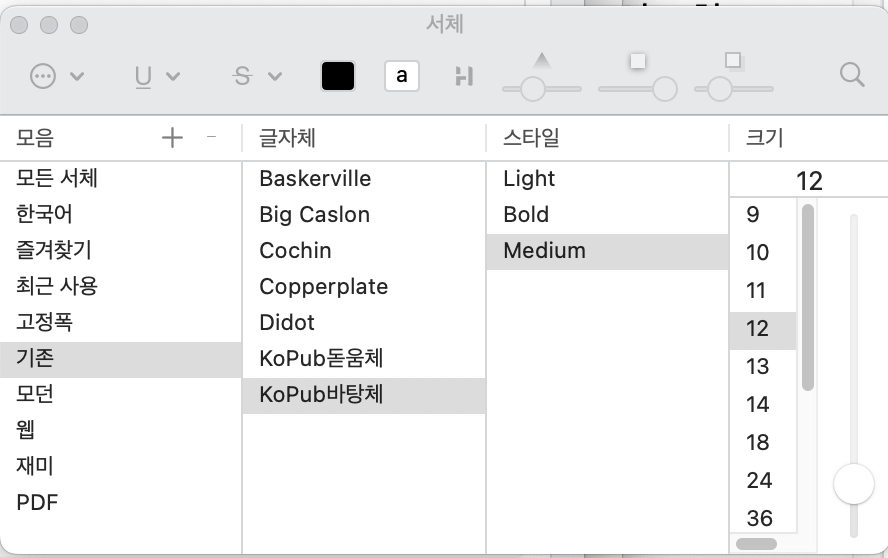Choose the KoPub바탕체 font family

click(x=364, y=394)
